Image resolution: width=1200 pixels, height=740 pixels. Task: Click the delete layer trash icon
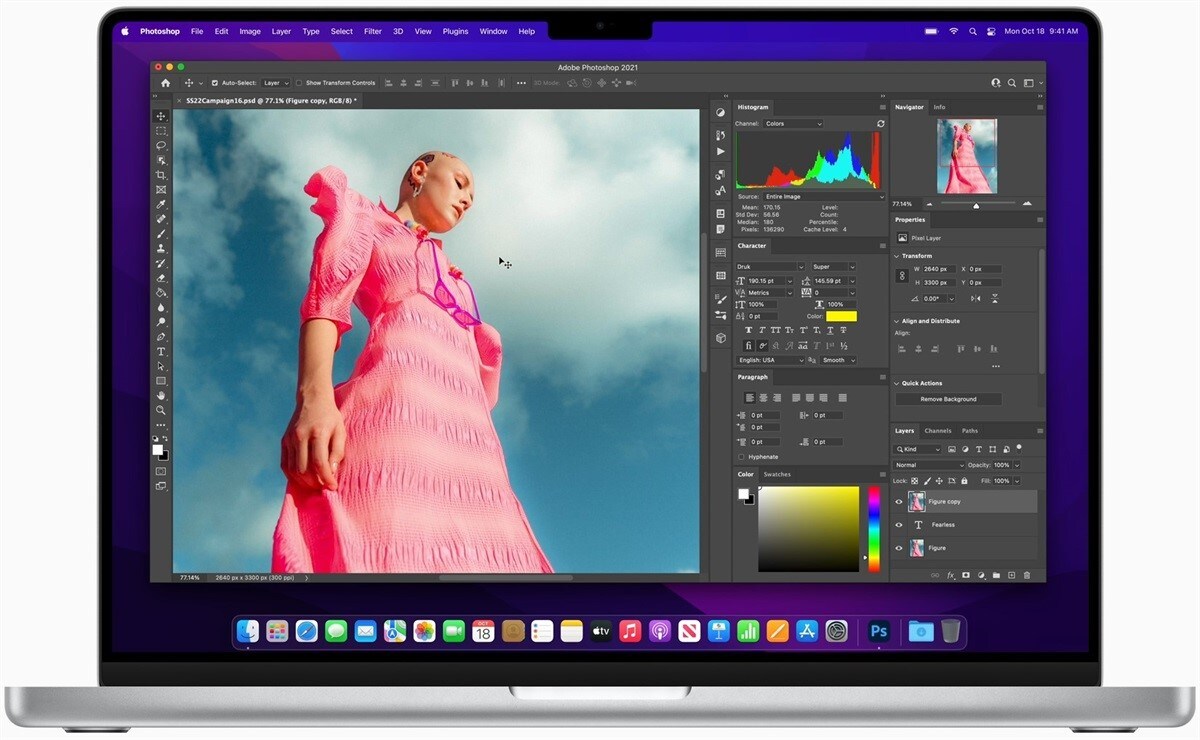(x=1027, y=575)
